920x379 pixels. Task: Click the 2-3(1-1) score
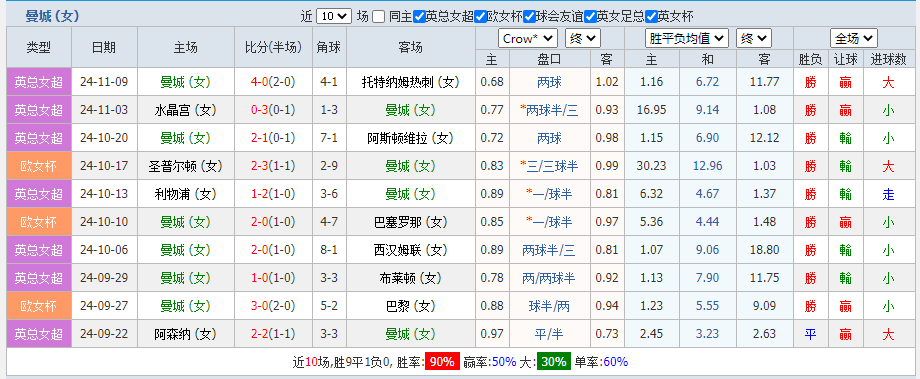[x=273, y=166]
